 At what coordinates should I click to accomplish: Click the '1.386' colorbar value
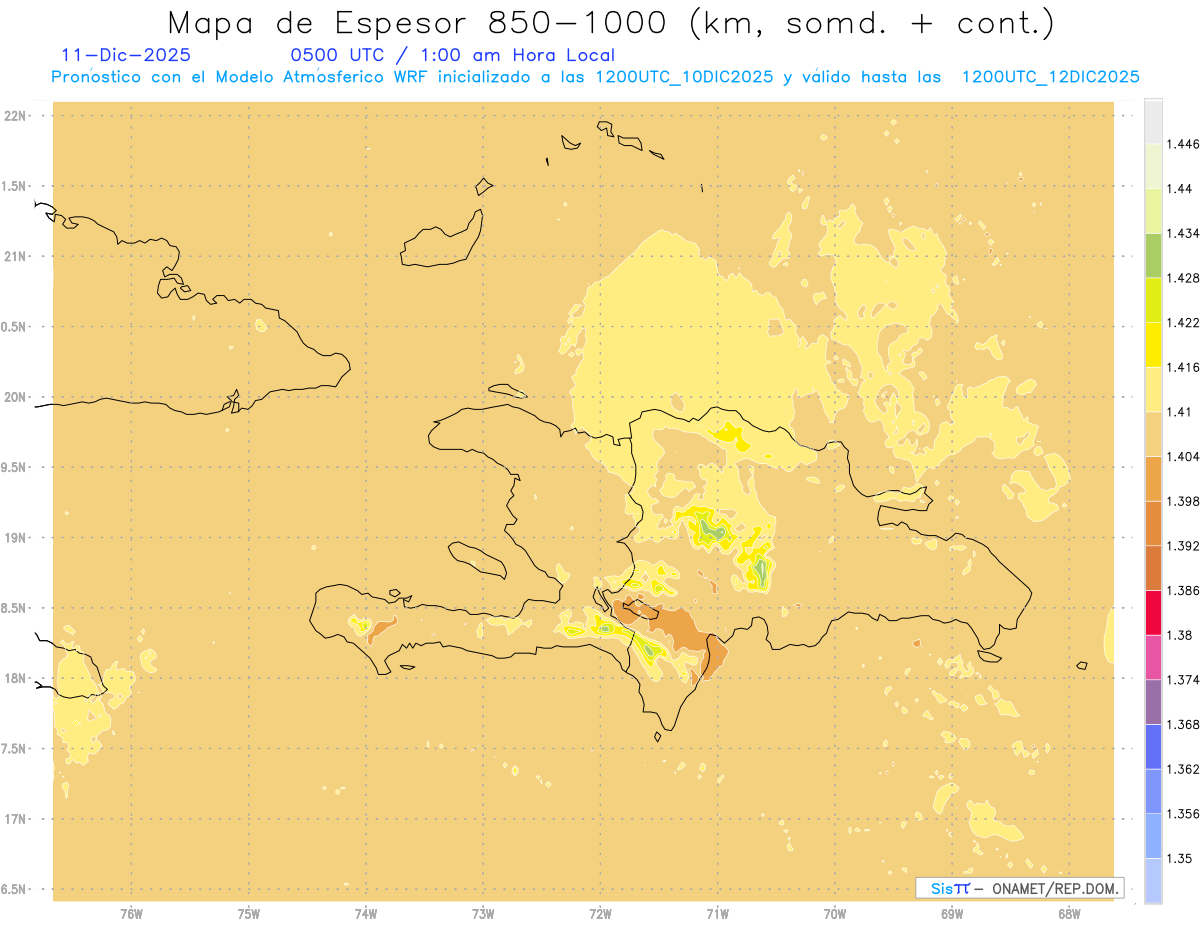tap(1184, 590)
